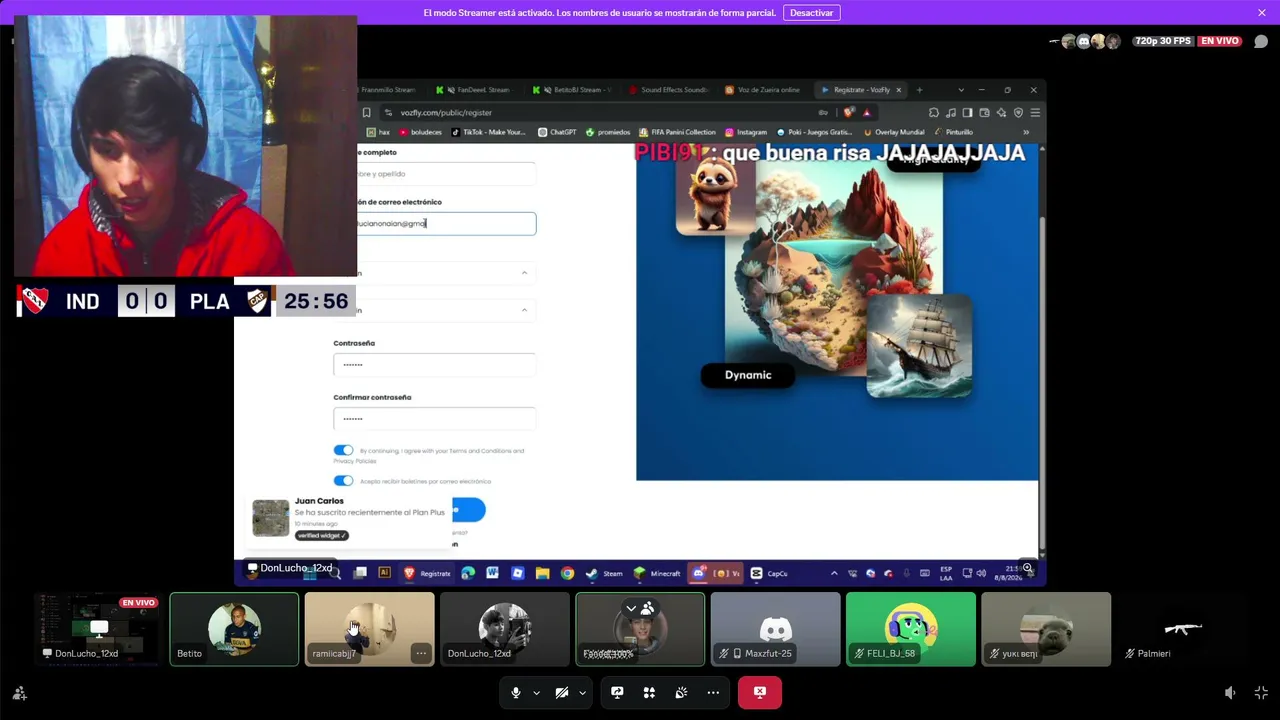Viewport: 1280px width, 720px height.
Task: Select the DonLucho_12xd camera tile
Action: [x=505, y=629]
